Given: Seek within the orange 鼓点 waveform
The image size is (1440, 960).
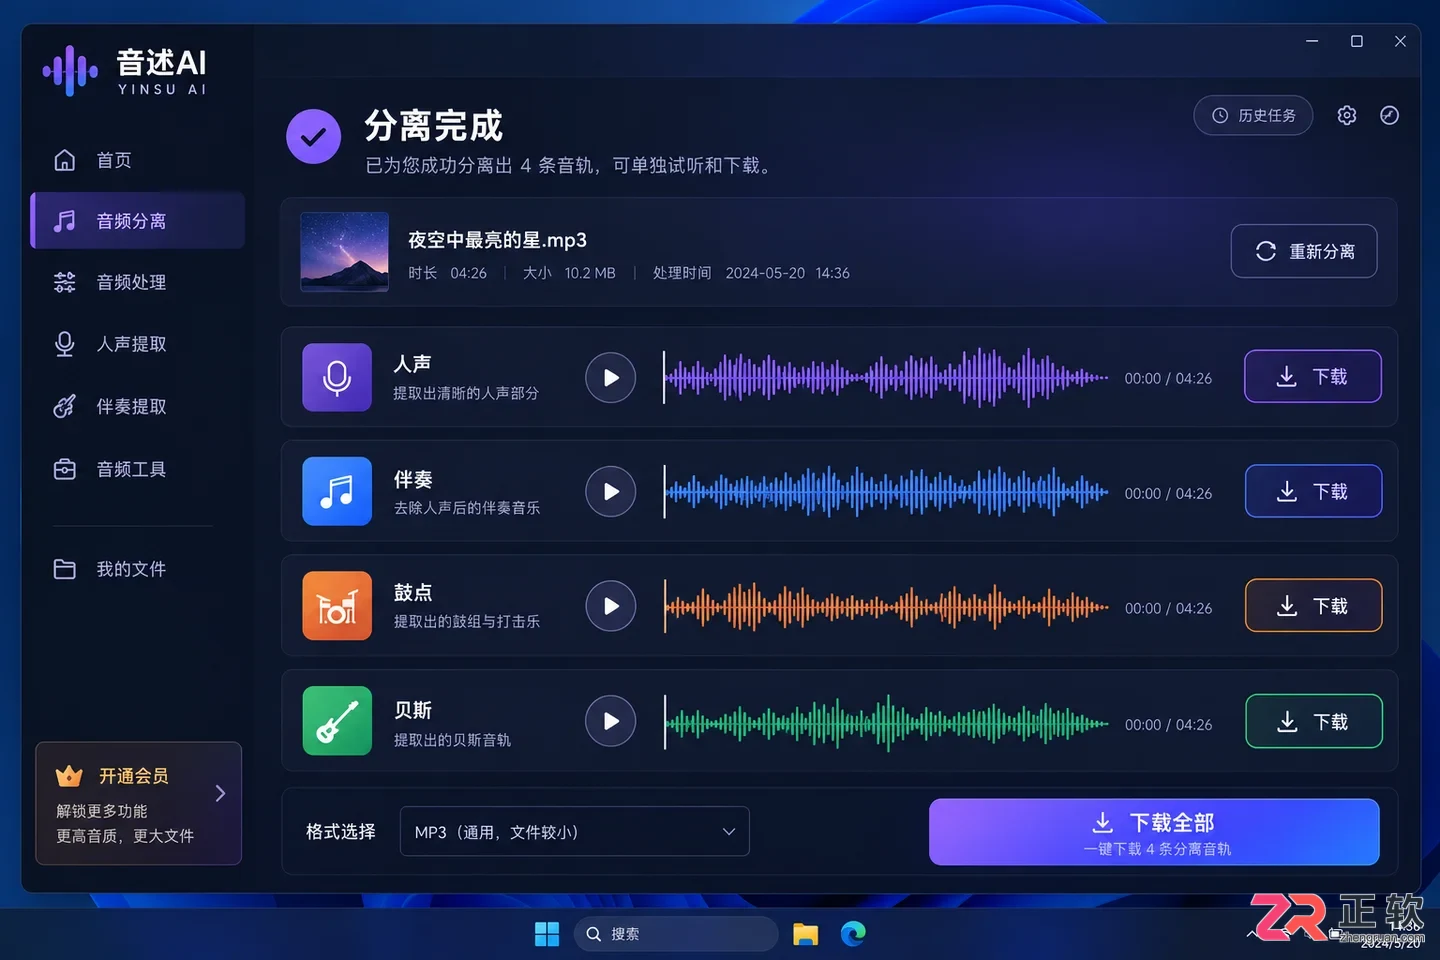Looking at the screenshot, I should click(x=886, y=606).
